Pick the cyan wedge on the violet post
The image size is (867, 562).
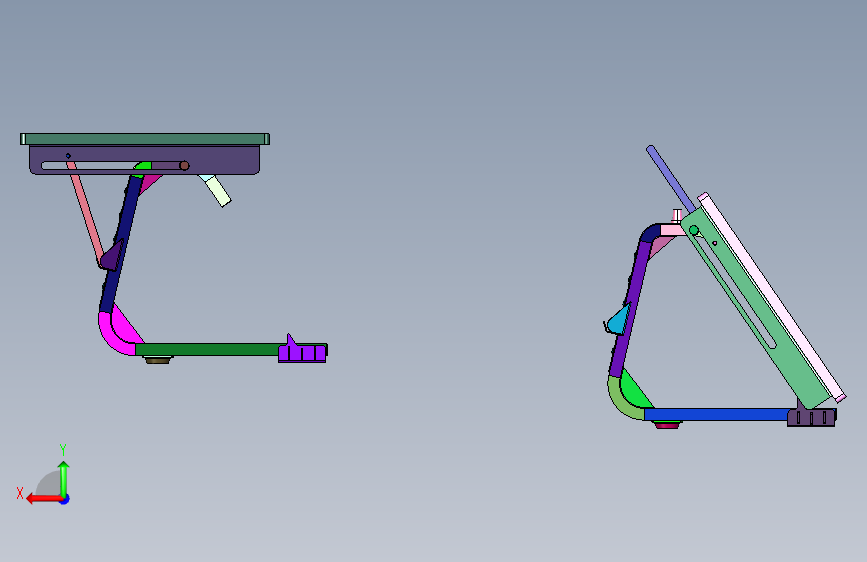click(x=620, y=320)
